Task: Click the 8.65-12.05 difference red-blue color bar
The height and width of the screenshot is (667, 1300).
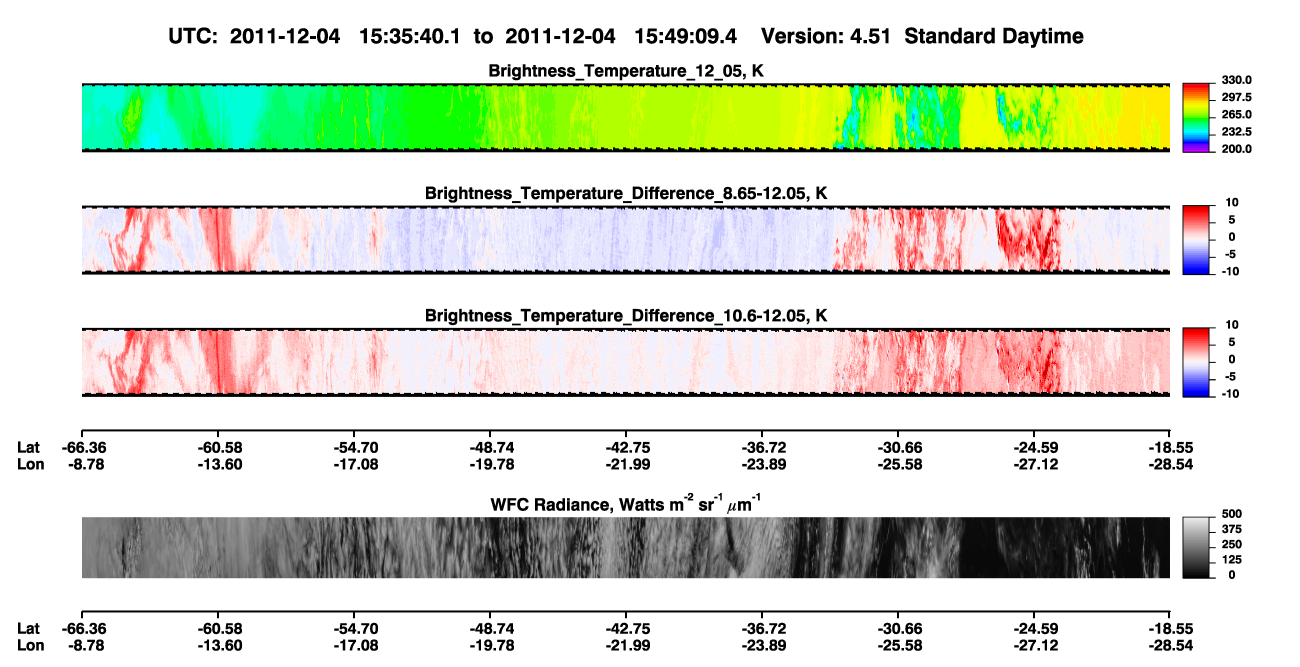Action: pyautogui.click(x=1198, y=238)
